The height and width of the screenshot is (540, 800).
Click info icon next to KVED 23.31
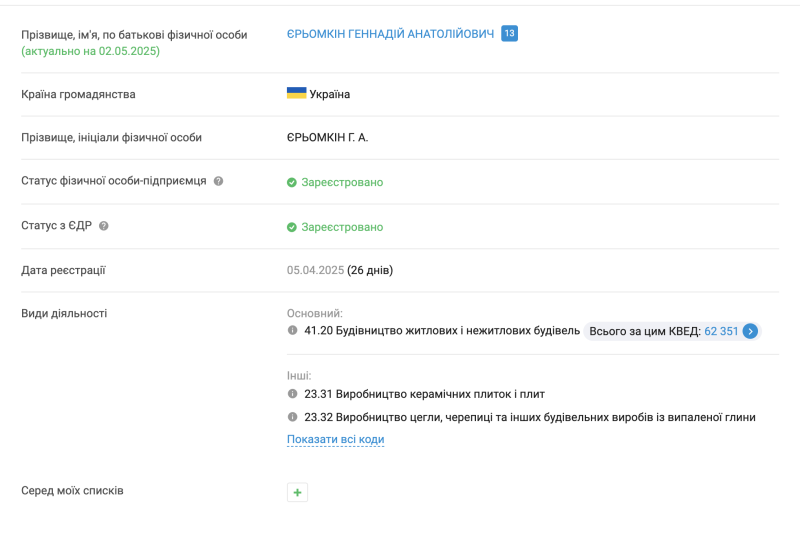(x=293, y=394)
